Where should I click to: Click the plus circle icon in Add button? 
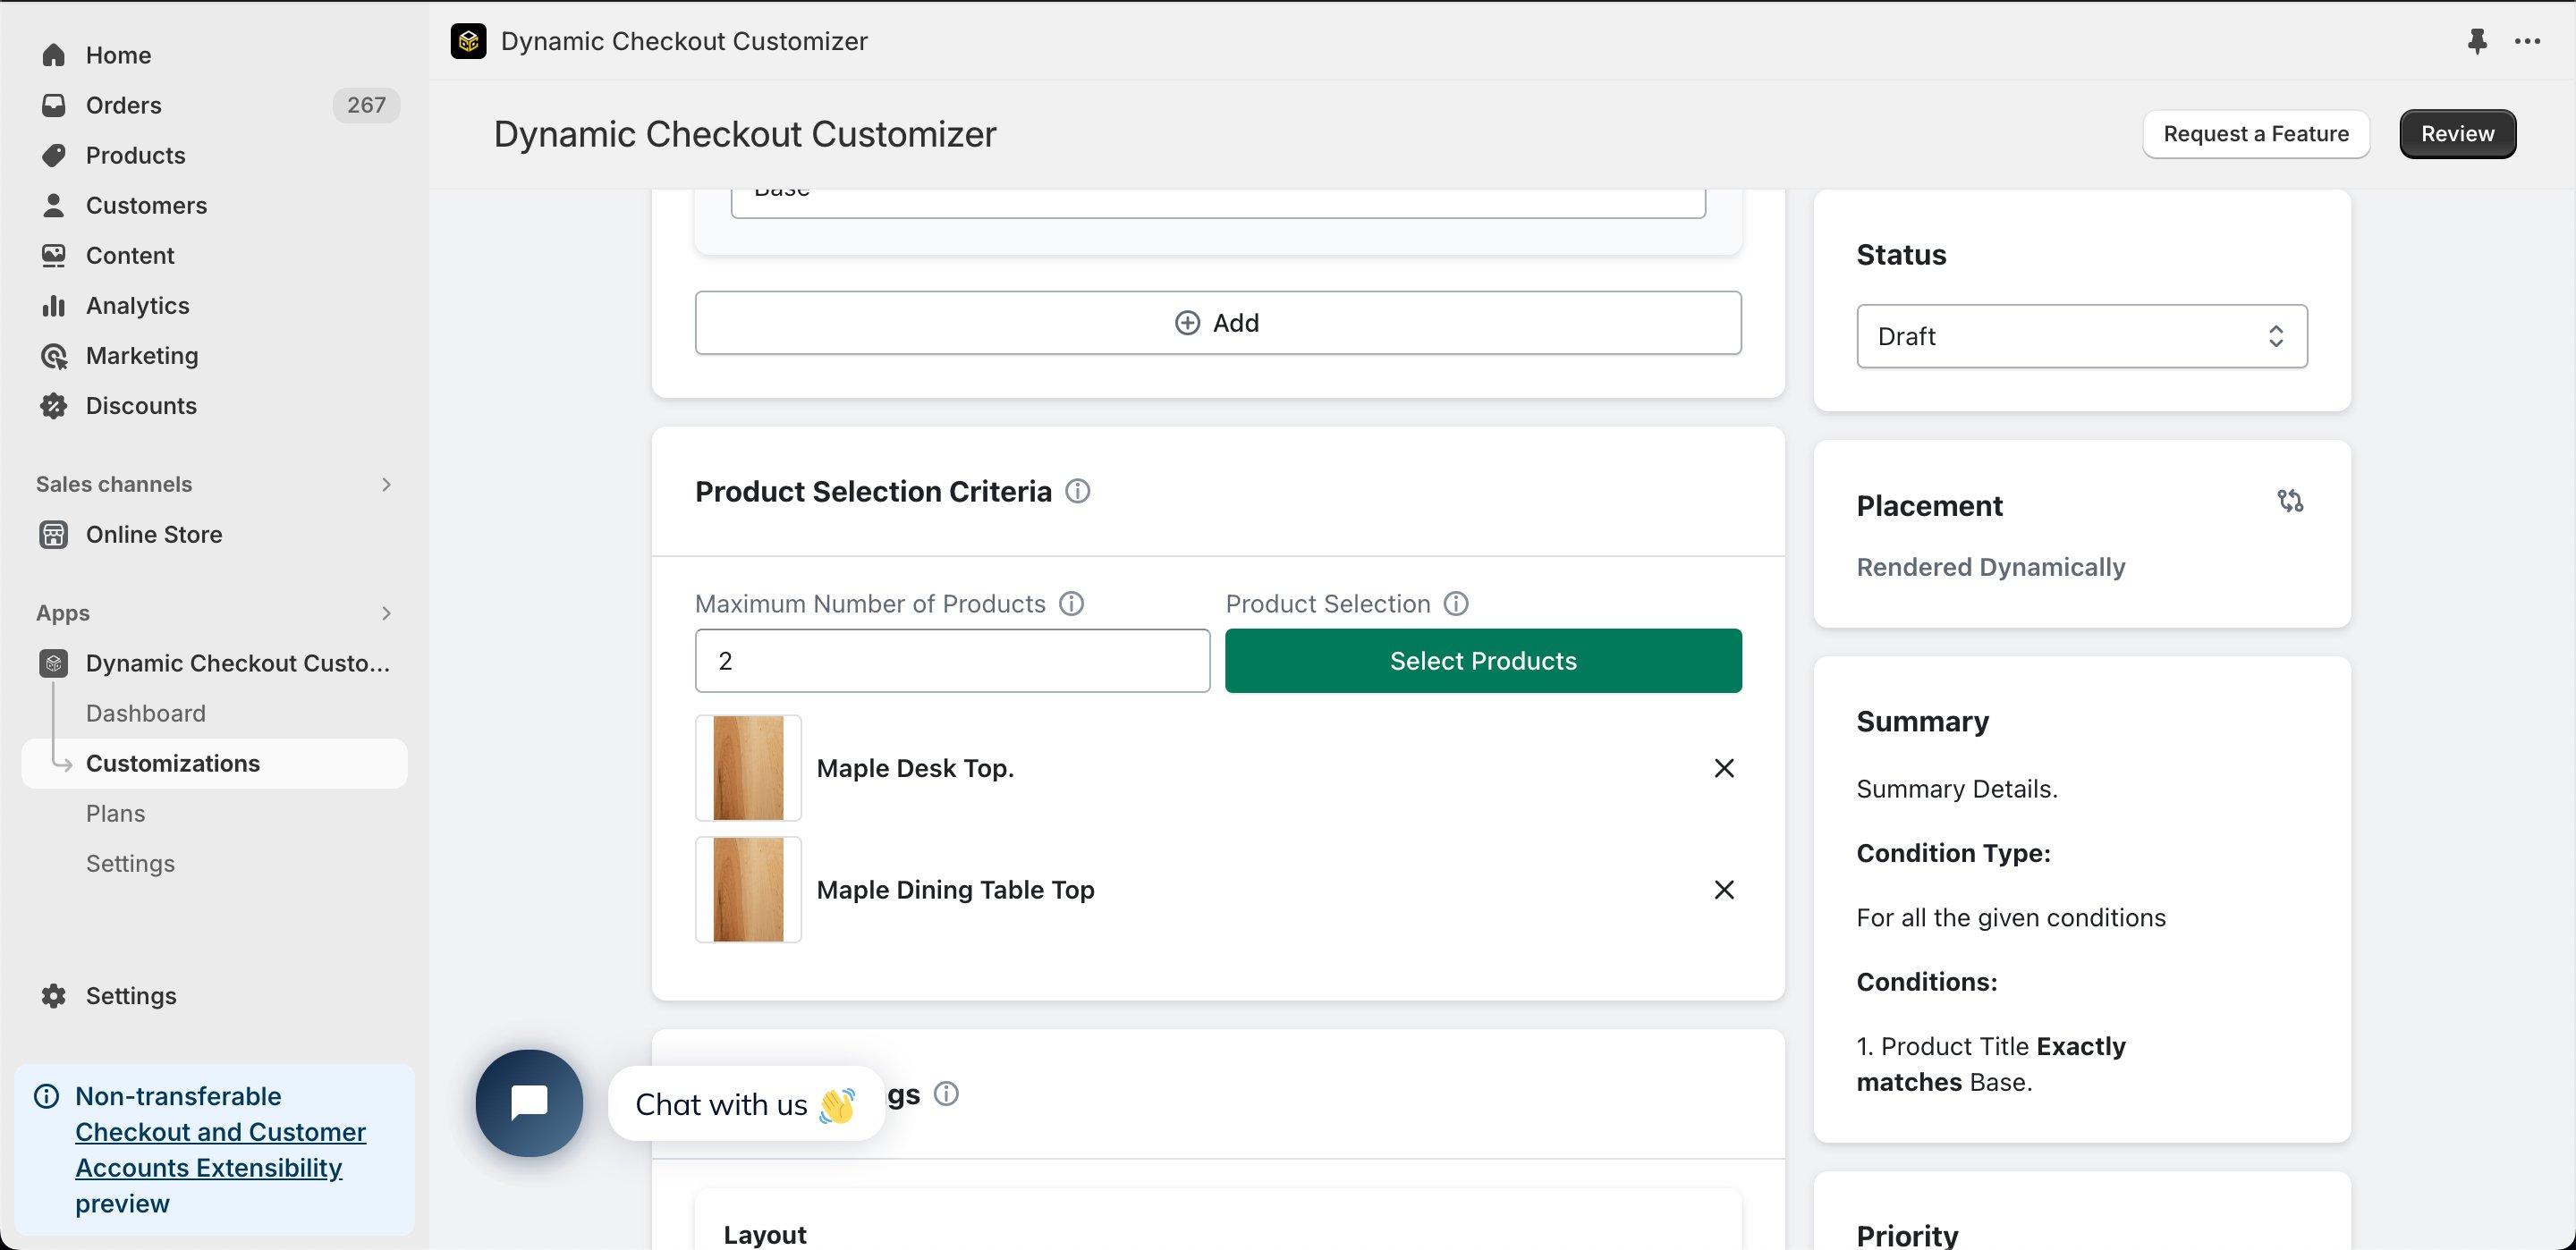tap(1187, 322)
